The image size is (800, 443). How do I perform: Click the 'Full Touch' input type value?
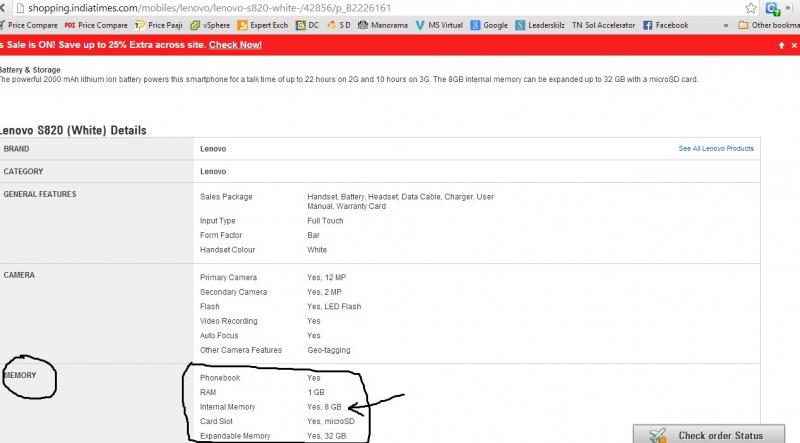coord(325,221)
